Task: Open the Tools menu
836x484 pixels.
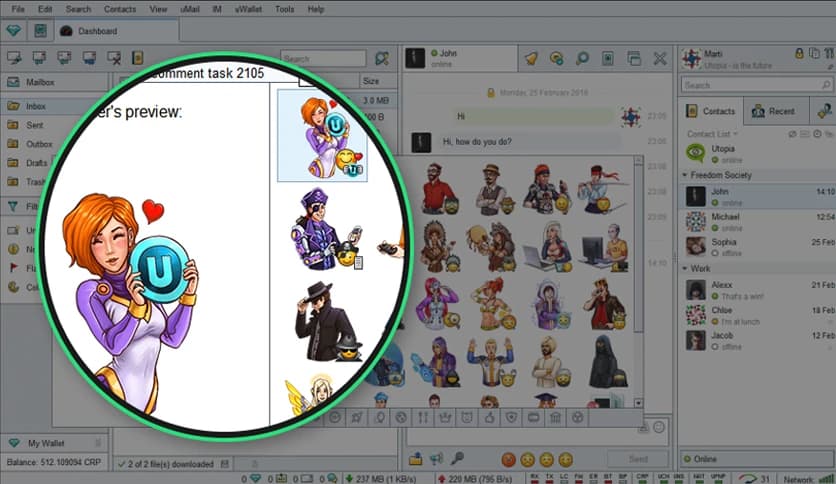Action: [284, 9]
